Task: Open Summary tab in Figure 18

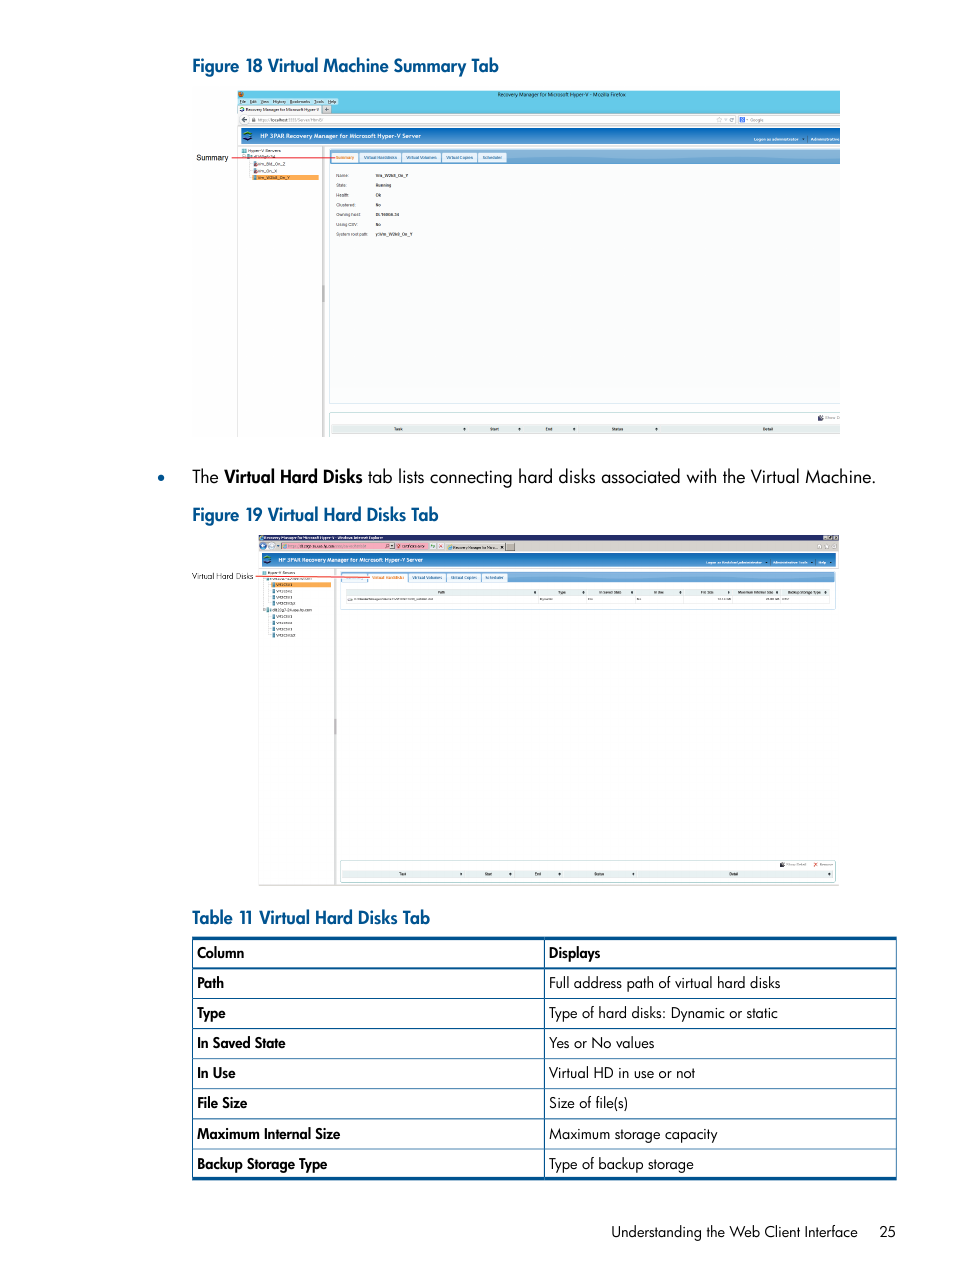Action: (x=344, y=158)
